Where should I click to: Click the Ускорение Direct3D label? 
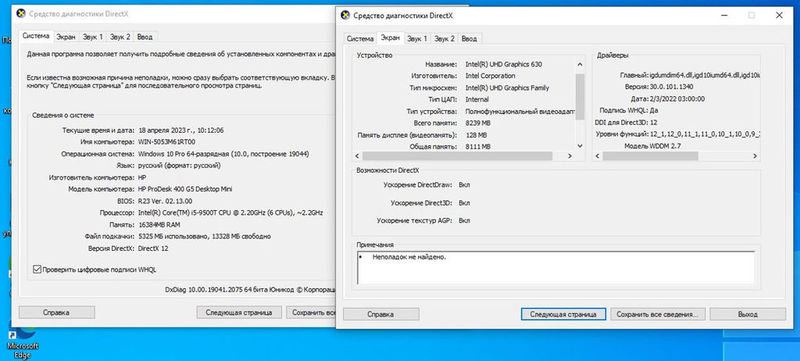tap(421, 203)
